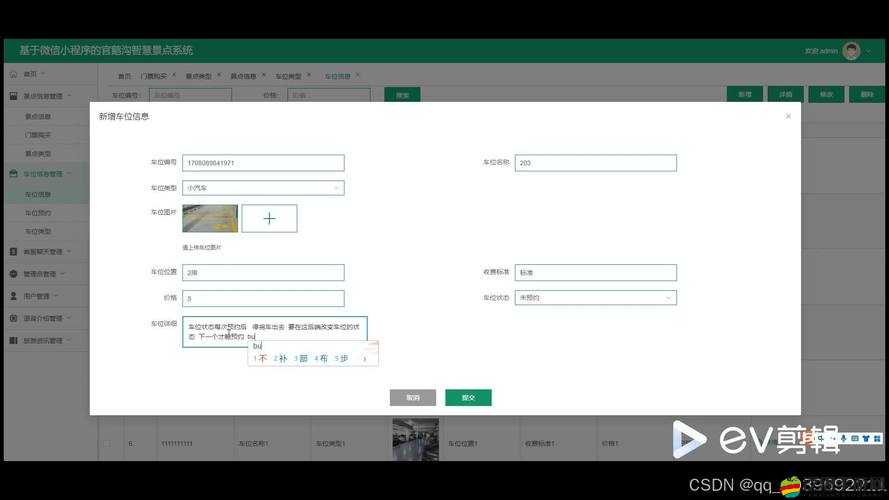889x500 pixels.
Task: Click the admin avatar icon
Action: point(851,51)
